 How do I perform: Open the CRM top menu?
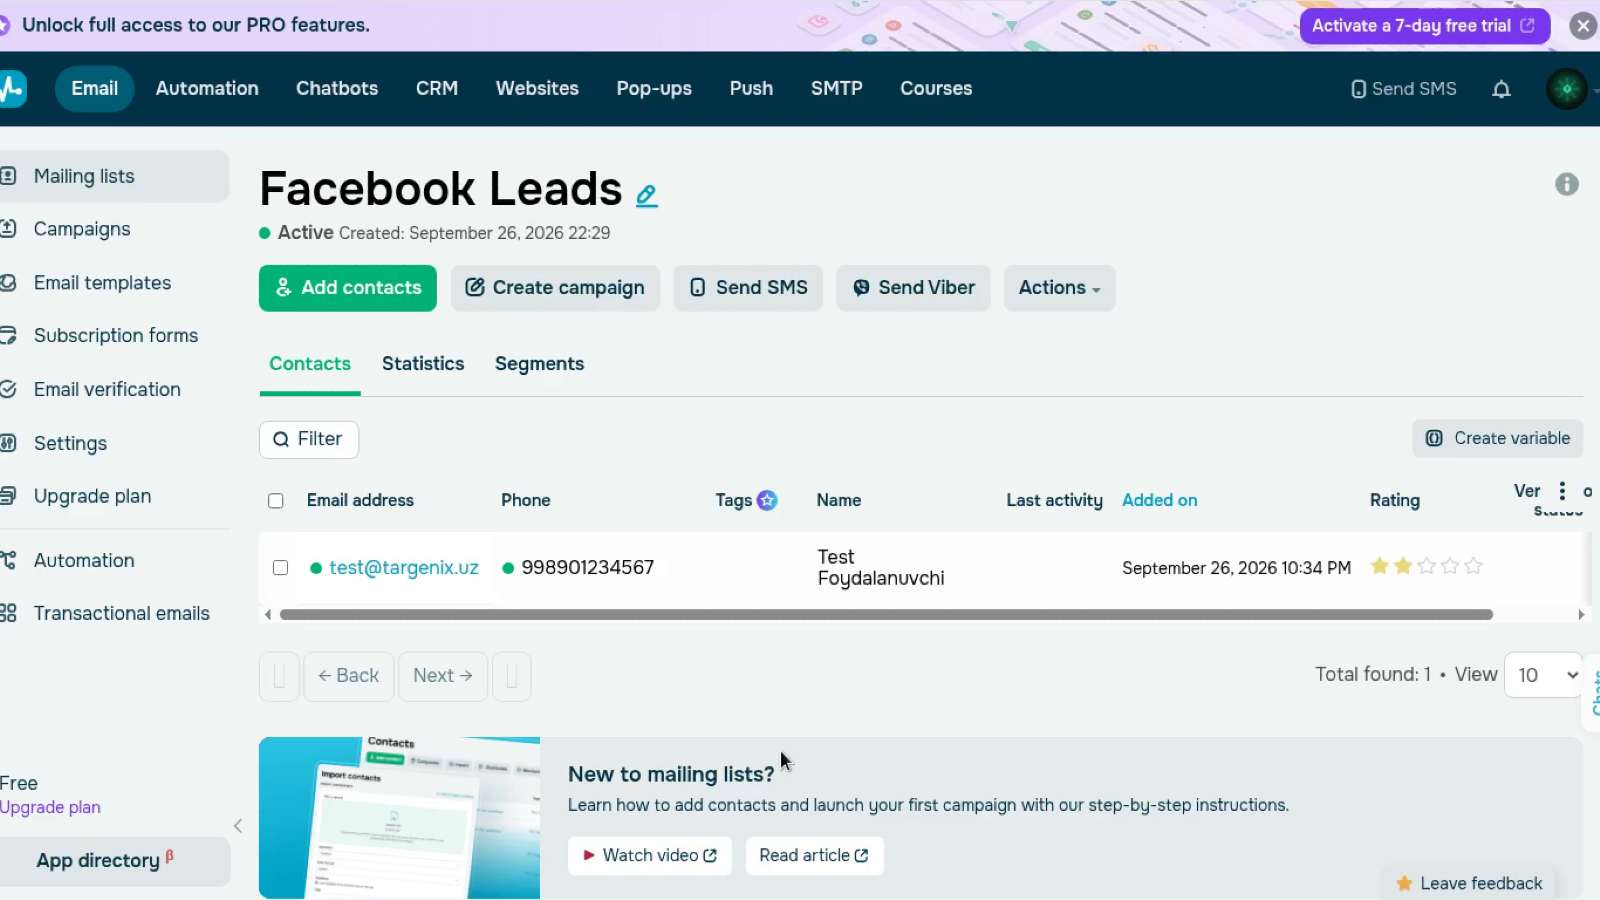click(437, 88)
